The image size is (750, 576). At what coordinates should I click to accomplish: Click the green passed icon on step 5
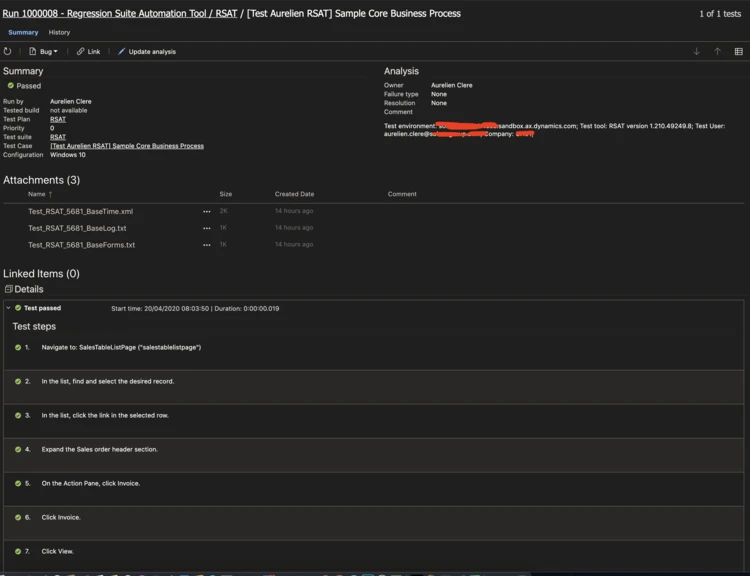(18, 483)
